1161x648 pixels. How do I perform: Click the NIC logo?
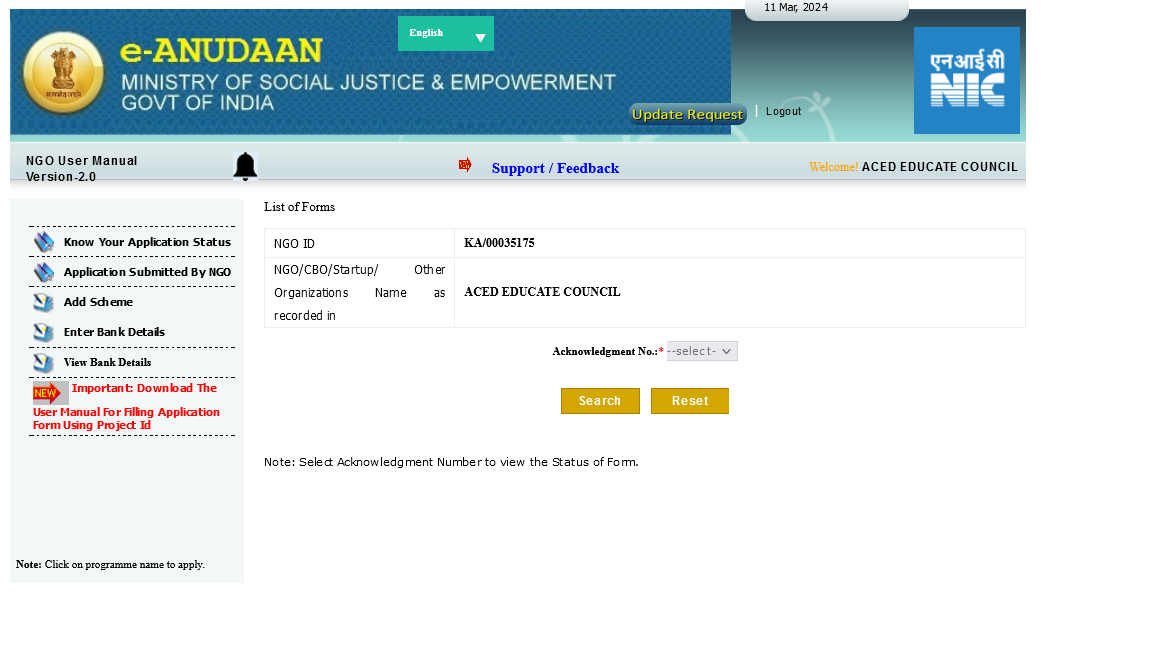966,81
